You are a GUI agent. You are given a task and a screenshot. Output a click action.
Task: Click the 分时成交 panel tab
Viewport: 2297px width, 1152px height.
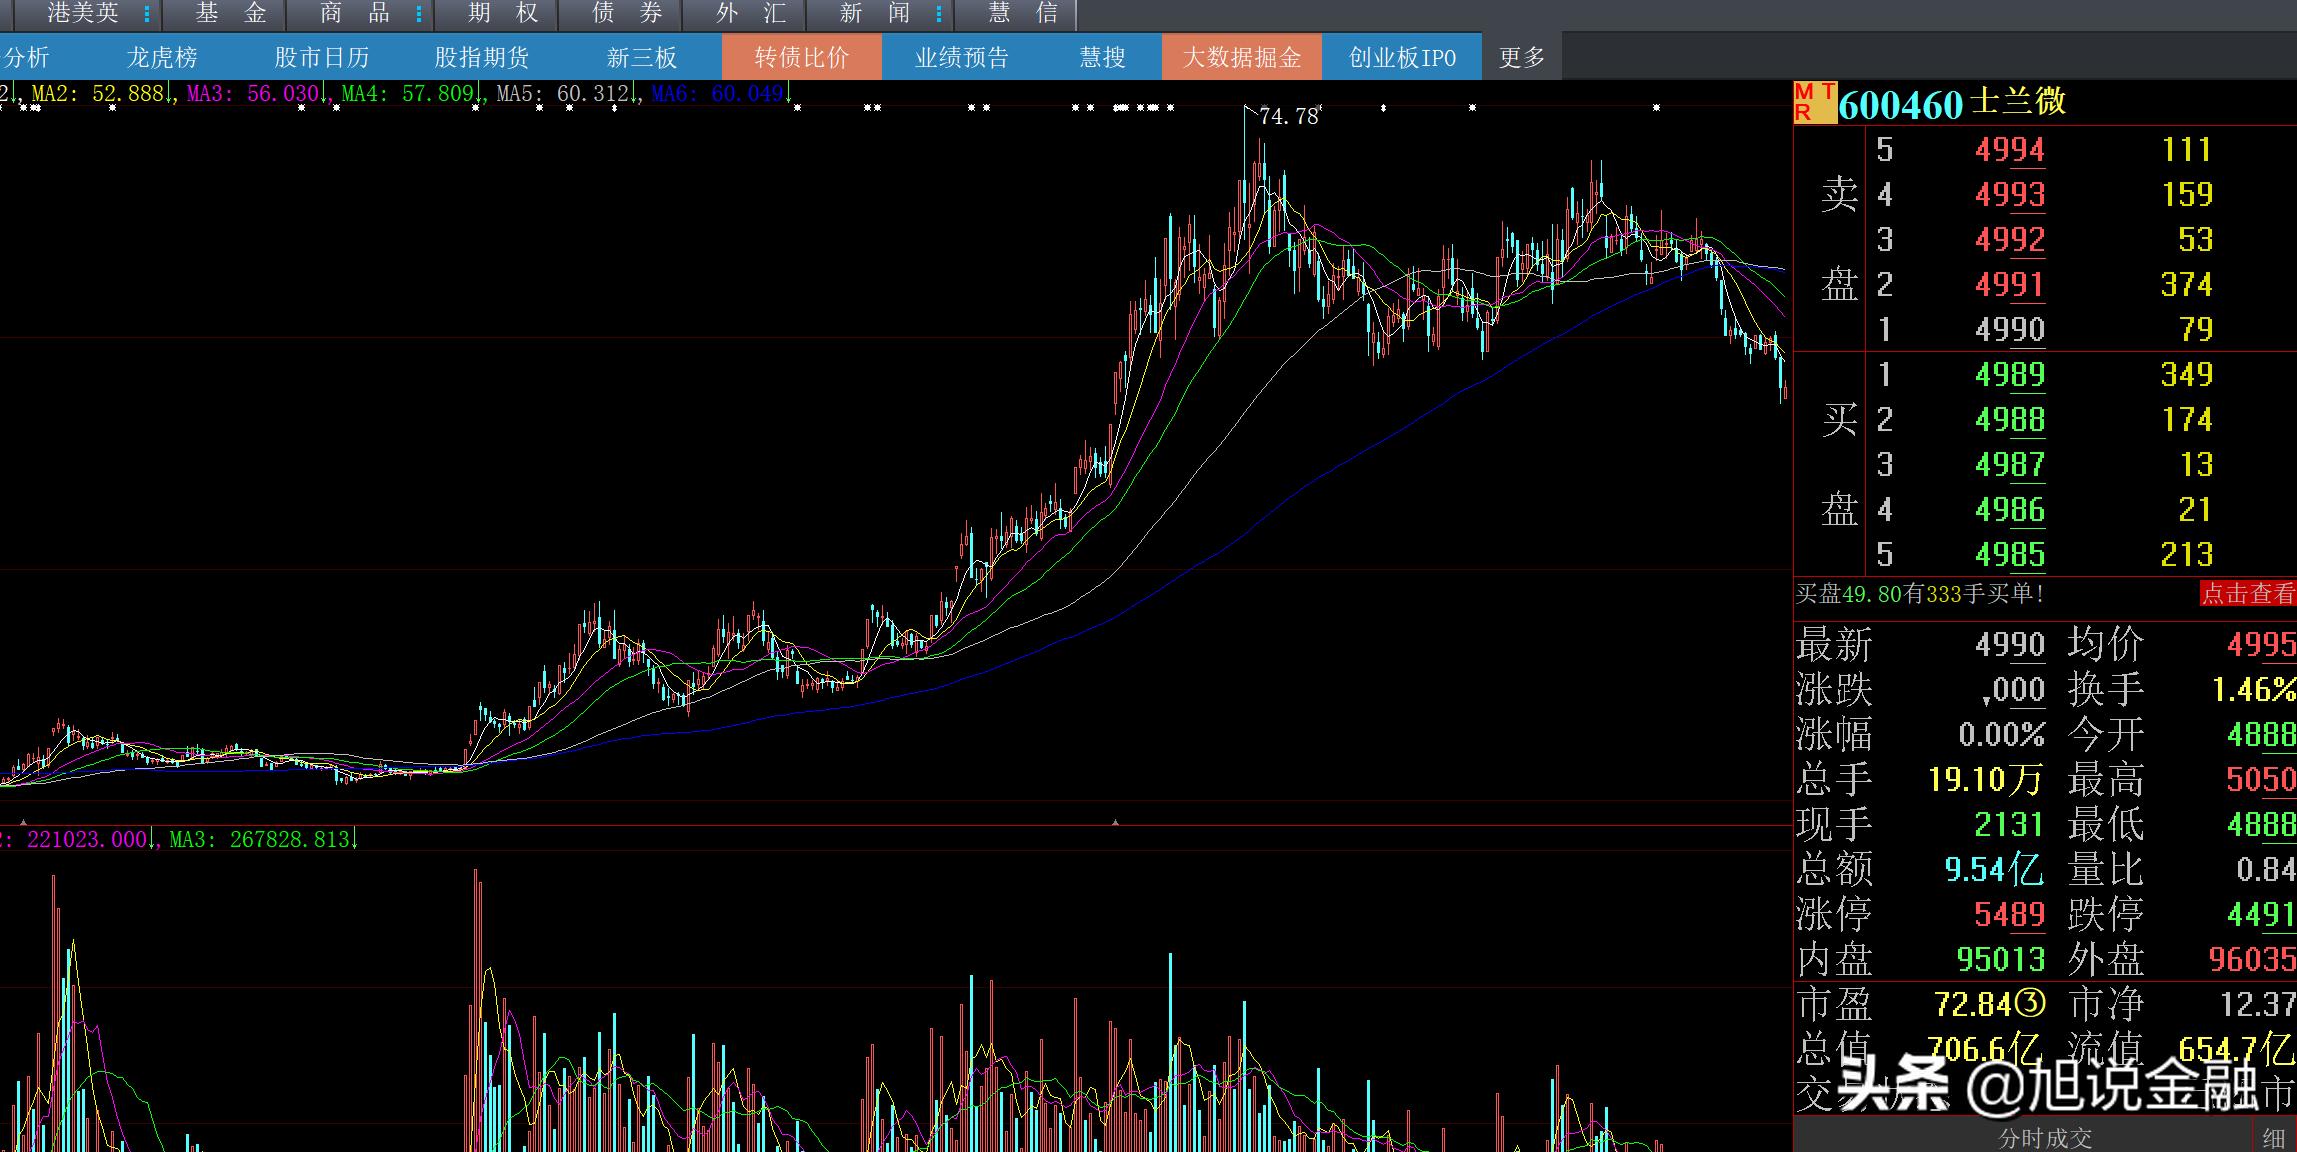click(2045, 1138)
